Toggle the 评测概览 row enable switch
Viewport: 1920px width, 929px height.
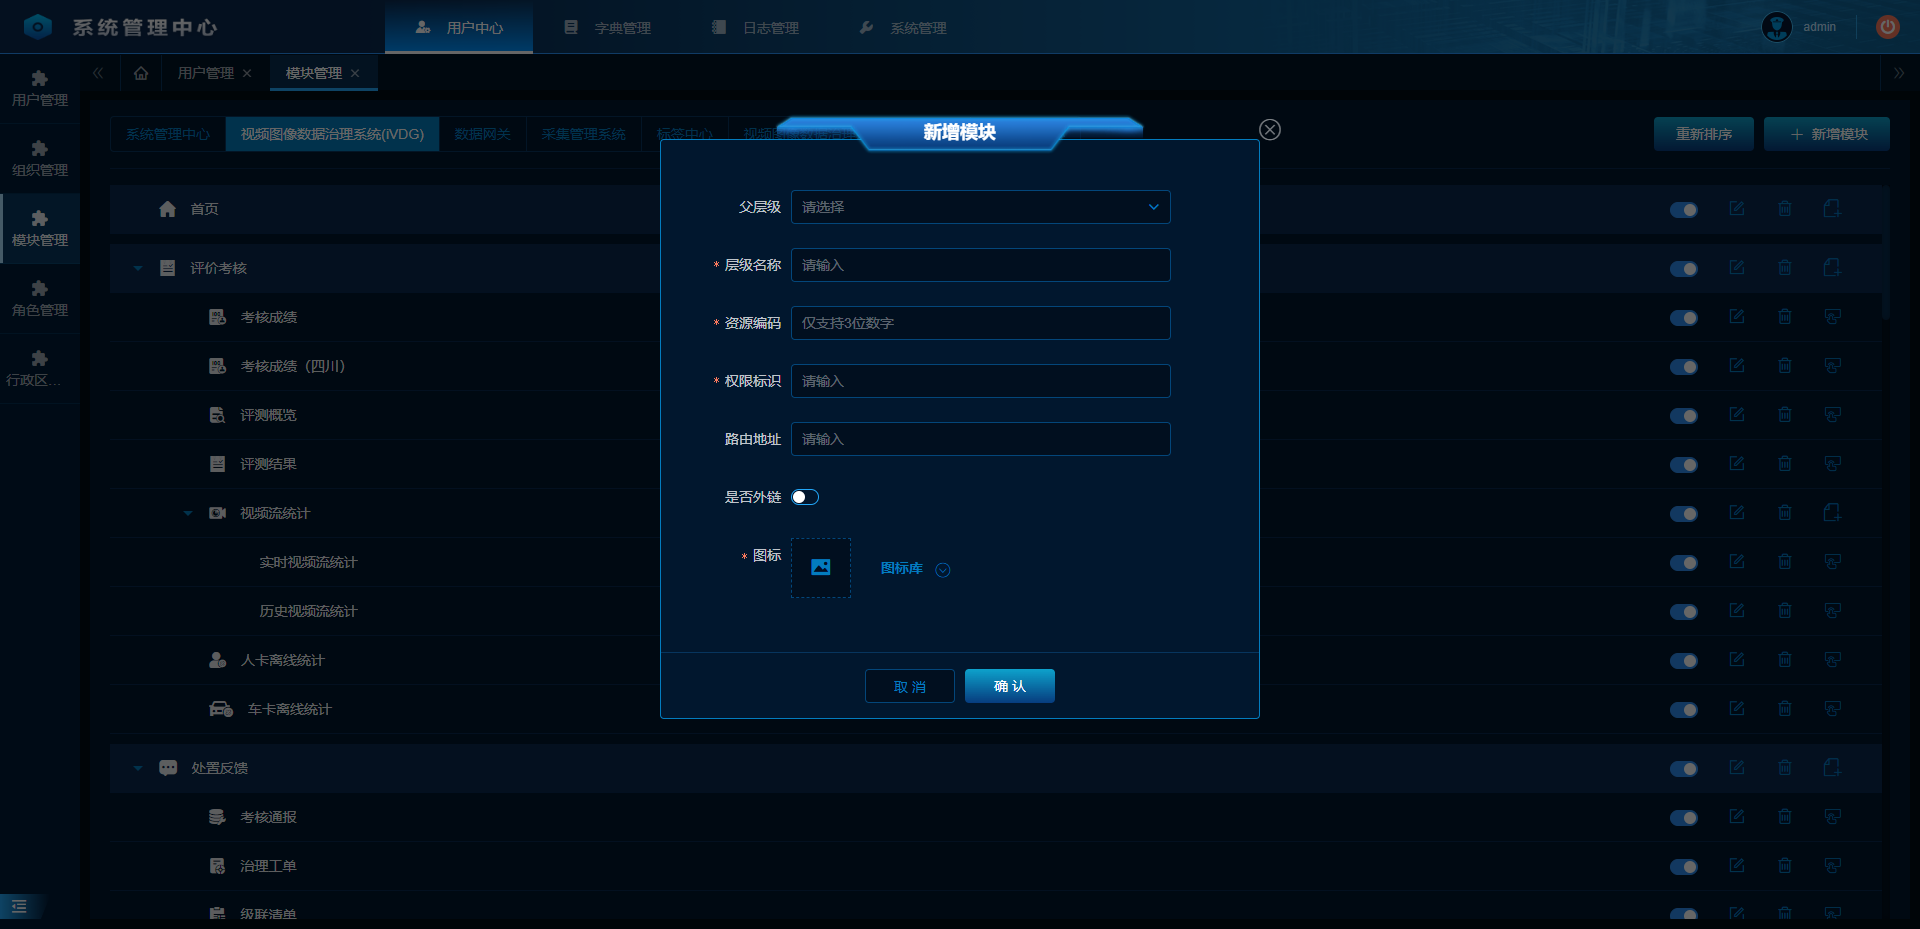click(x=1684, y=416)
